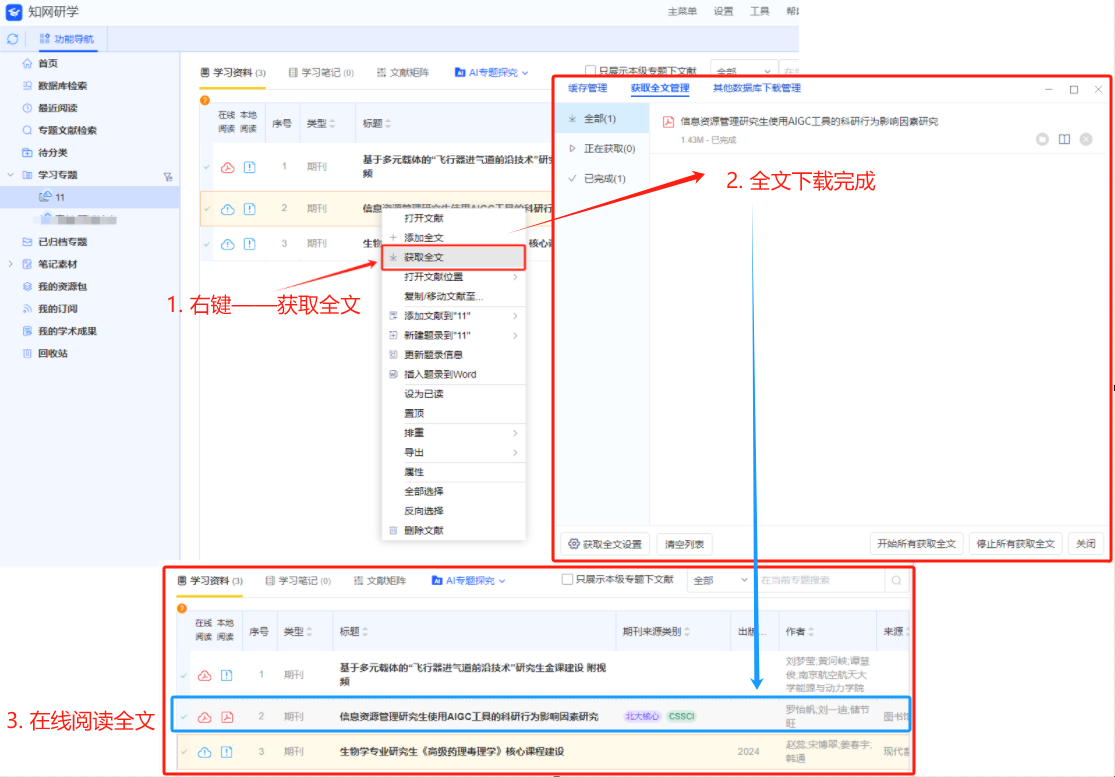The width and height of the screenshot is (1115, 777).
Task: Collapse the 学习专题 tree node
Action: tap(10, 175)
